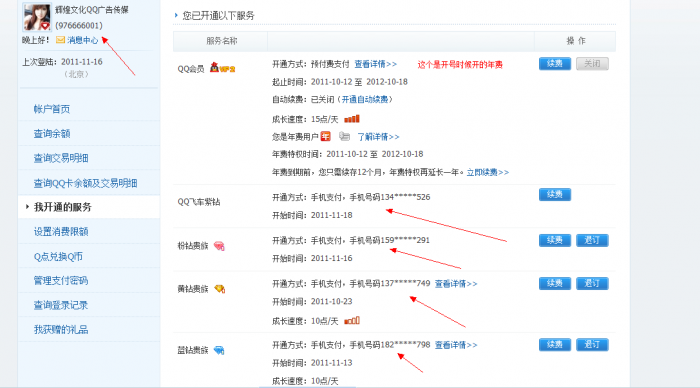The height and width of the screenshot is (388, 700).
Task: Click the account number (976666001)
Action: (x=79, y=25)
